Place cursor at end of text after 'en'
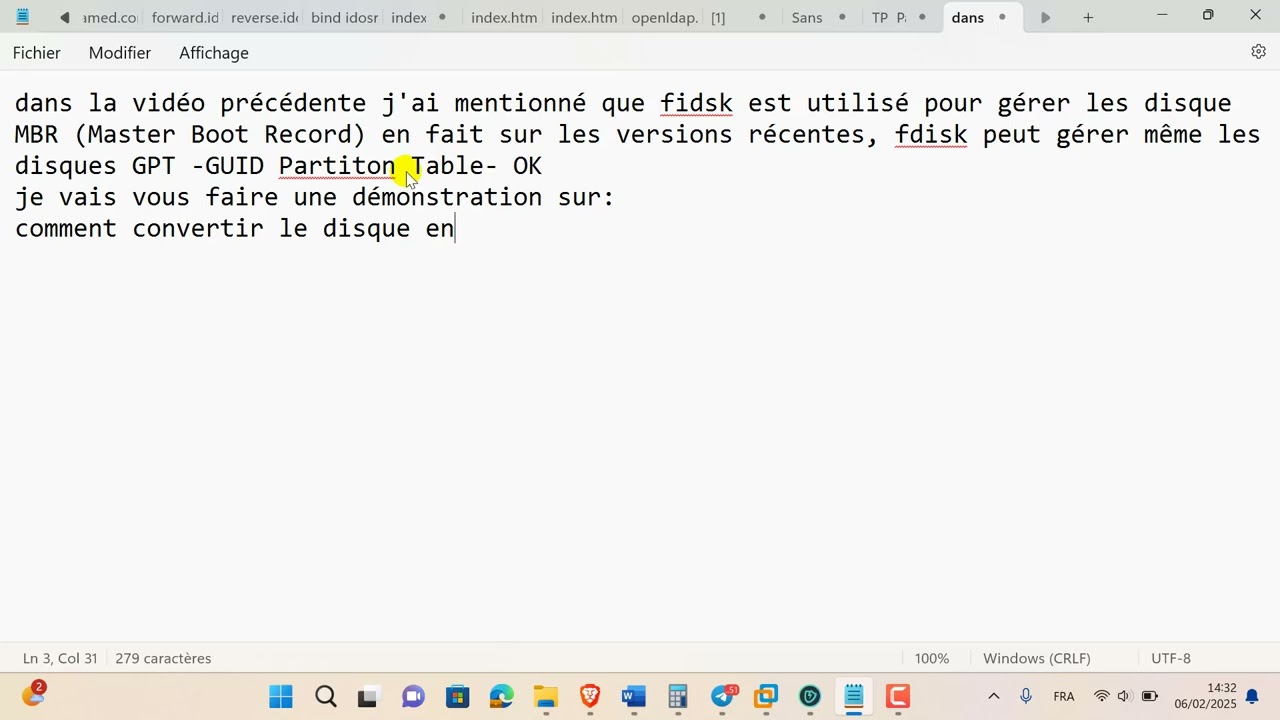 [455, 229]
